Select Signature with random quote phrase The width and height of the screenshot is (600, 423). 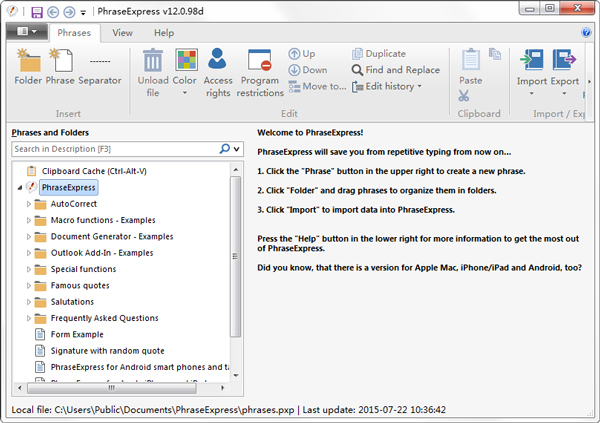(x=108, y=351)
